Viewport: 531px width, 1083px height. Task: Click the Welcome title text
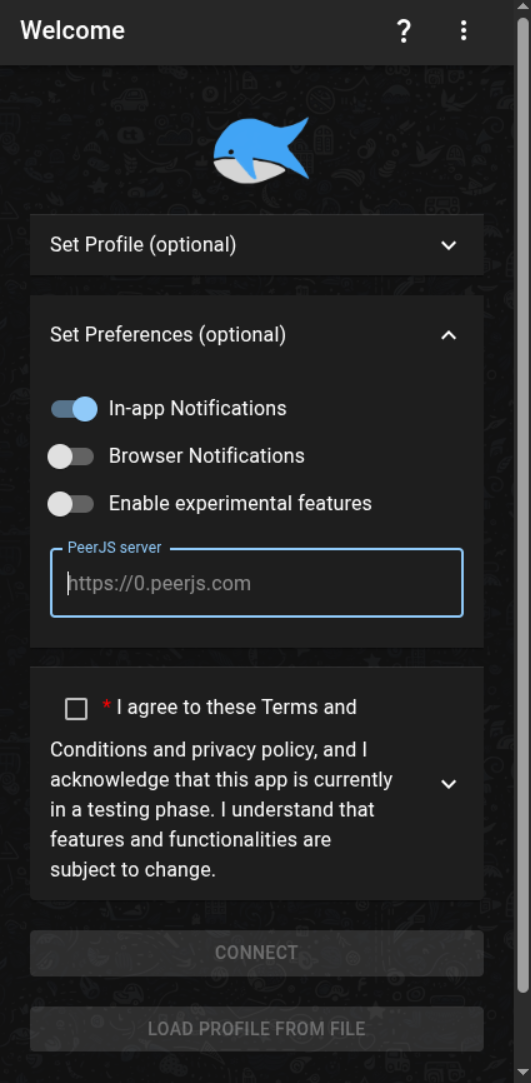[x=73, y=31]
